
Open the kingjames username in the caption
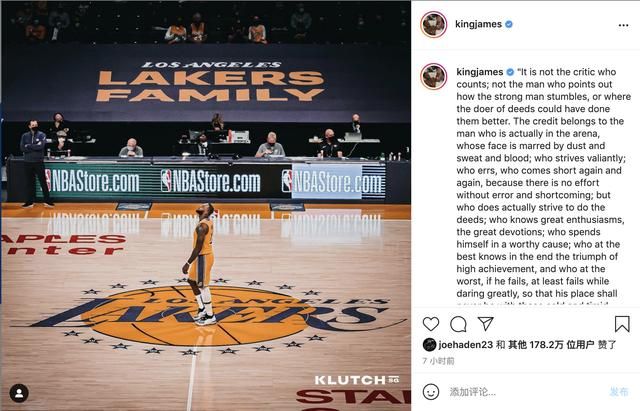pyautogui.click(x=480, y=72)
